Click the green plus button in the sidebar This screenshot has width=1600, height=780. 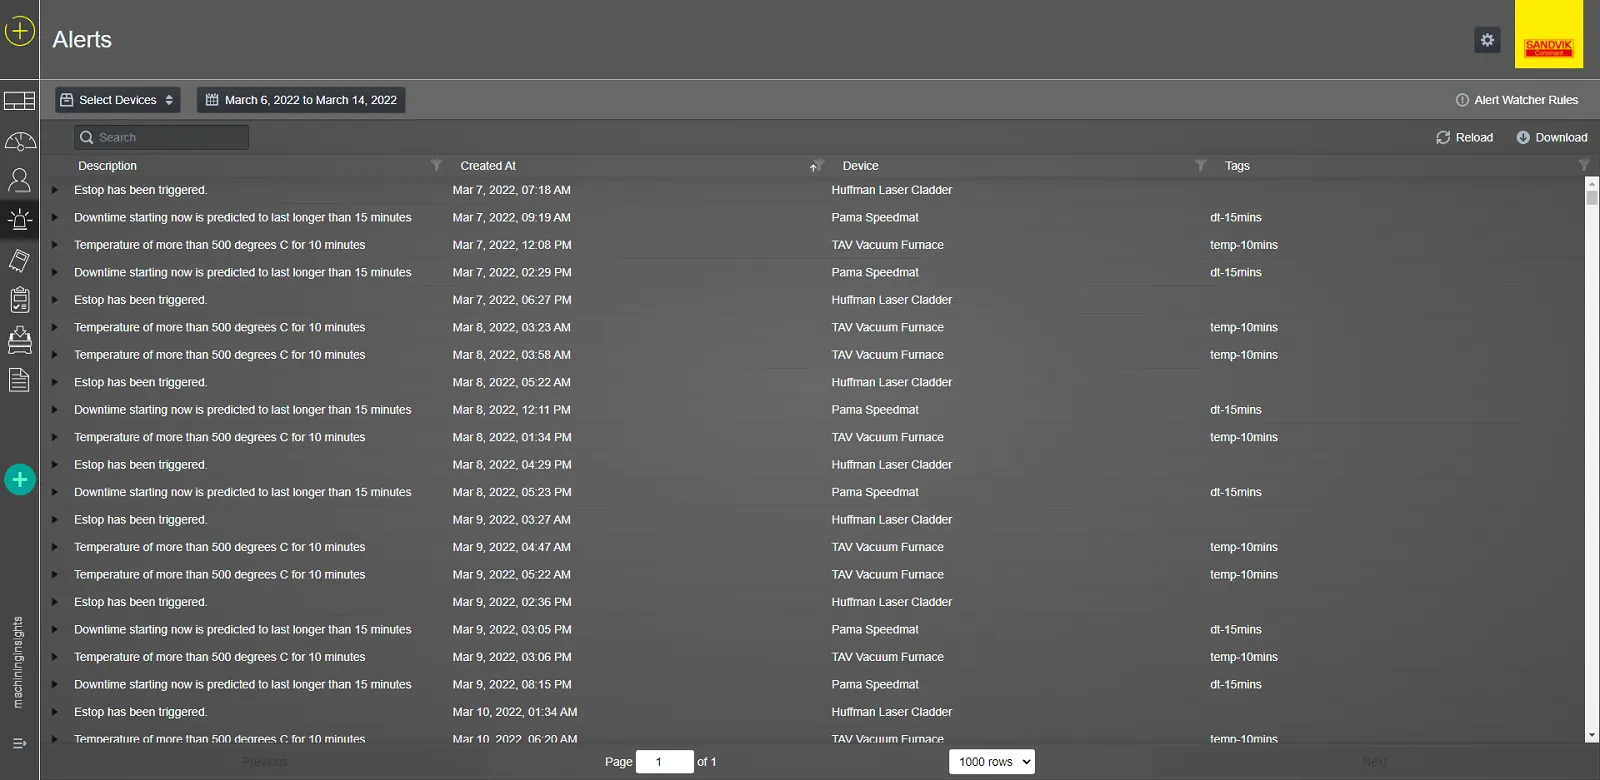pyautogui.click(x=20, y=480)
